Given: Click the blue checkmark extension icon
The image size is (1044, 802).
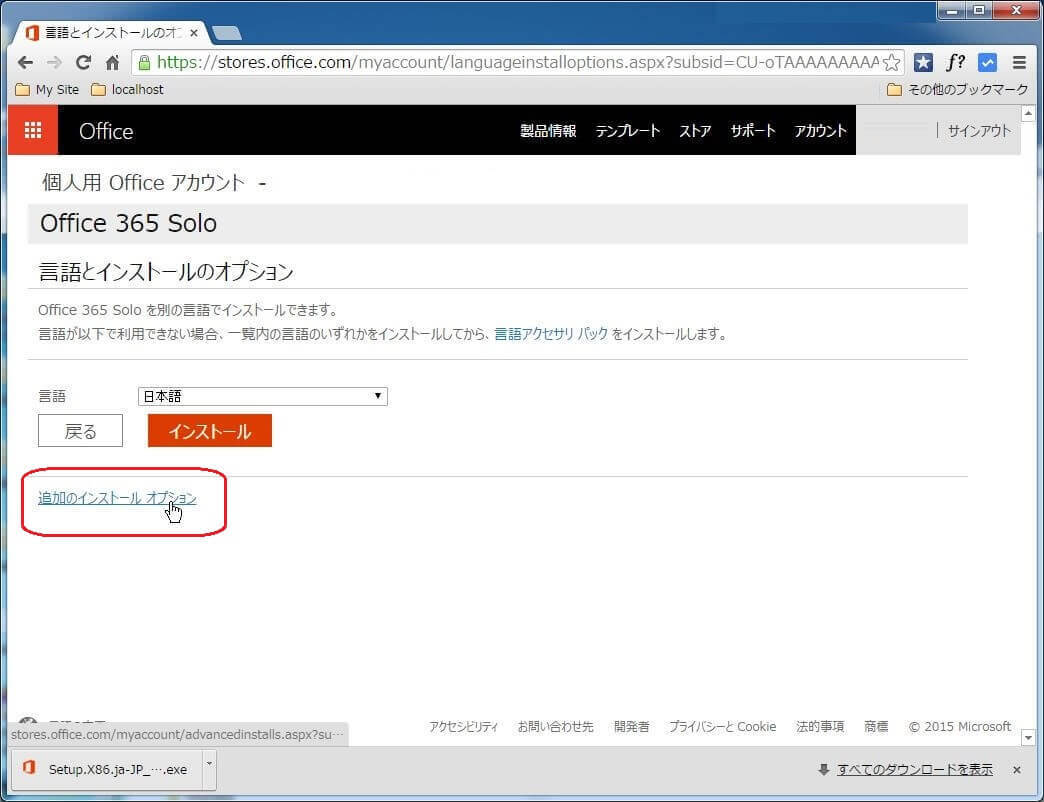Looking at the screenshot, I should [987, 62].
